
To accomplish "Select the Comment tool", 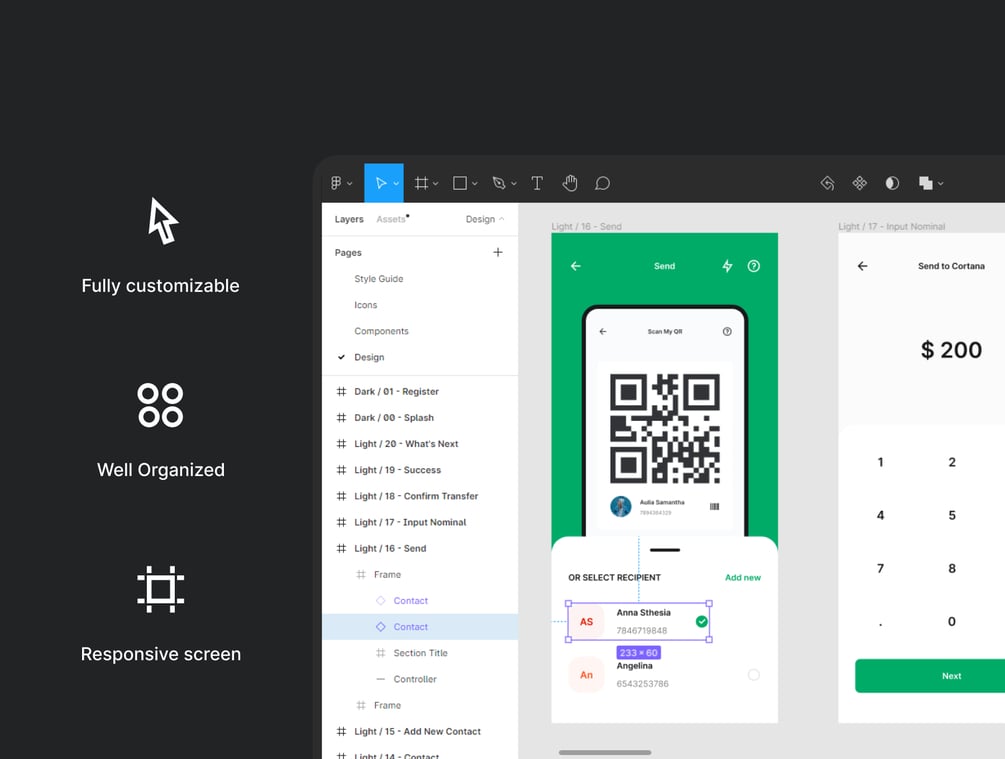I will (x=602, y=183).
